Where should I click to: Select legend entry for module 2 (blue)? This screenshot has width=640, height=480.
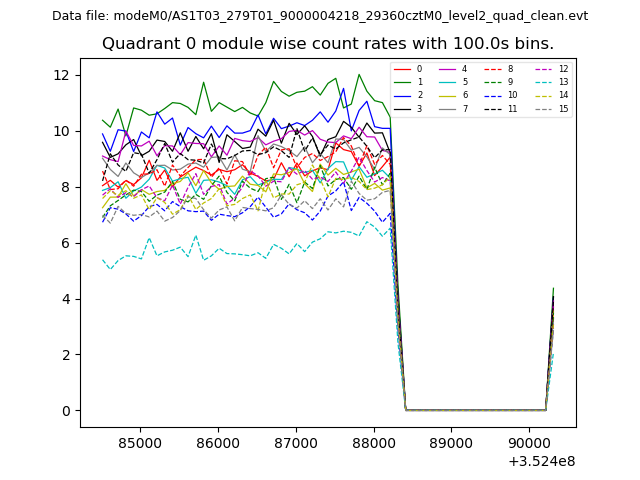pyautogui.click(x=402, y=95)
